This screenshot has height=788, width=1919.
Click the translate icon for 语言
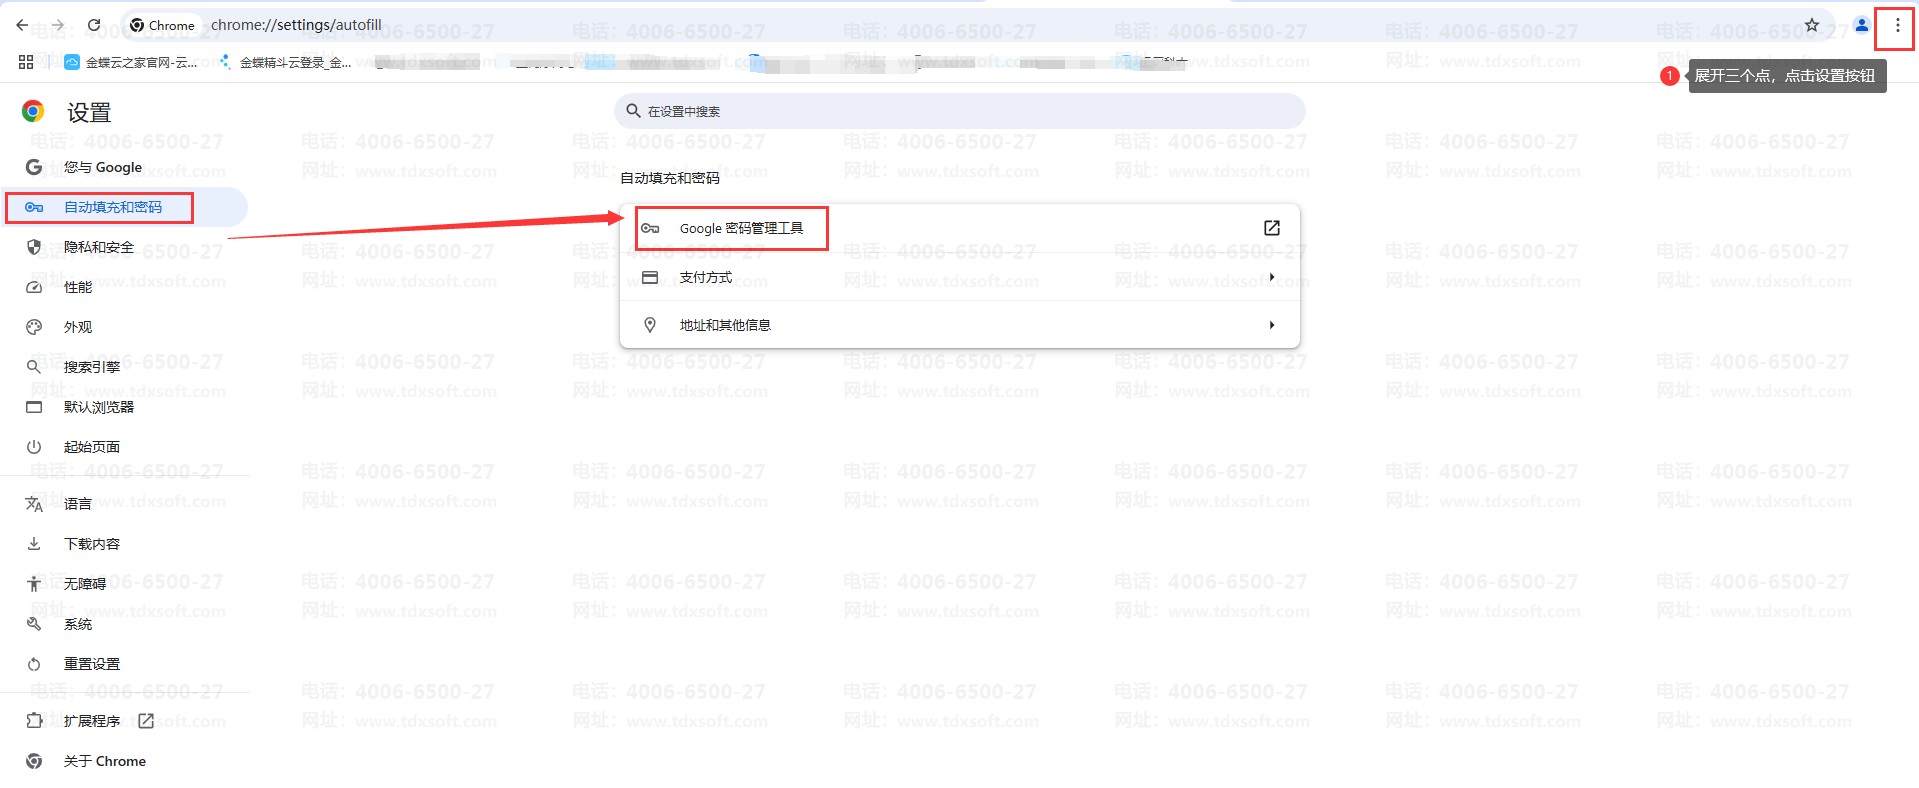[34, 504]
